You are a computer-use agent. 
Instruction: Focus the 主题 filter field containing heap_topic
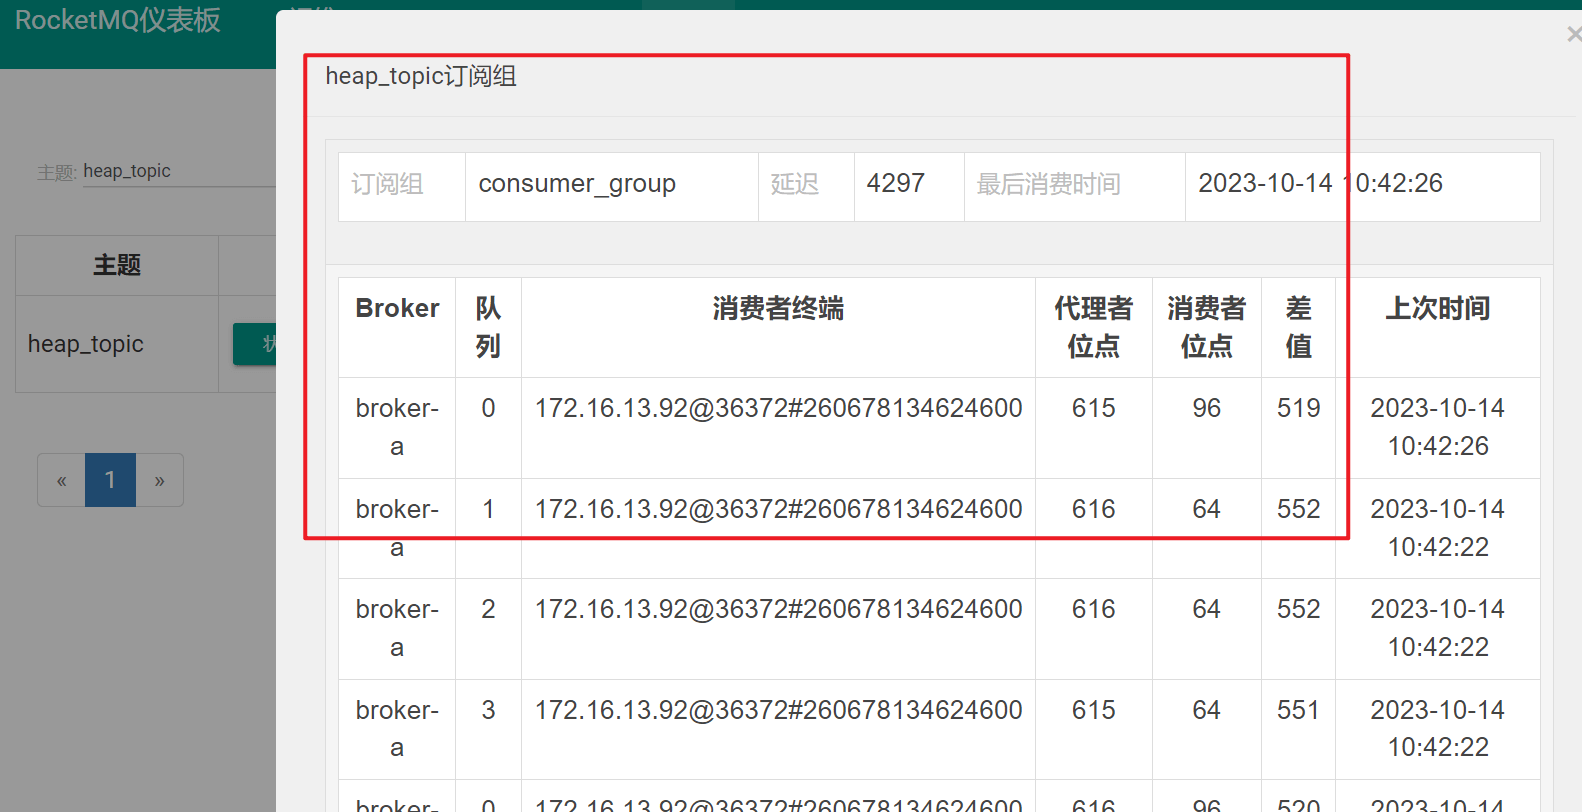click(x=178, y=172)
